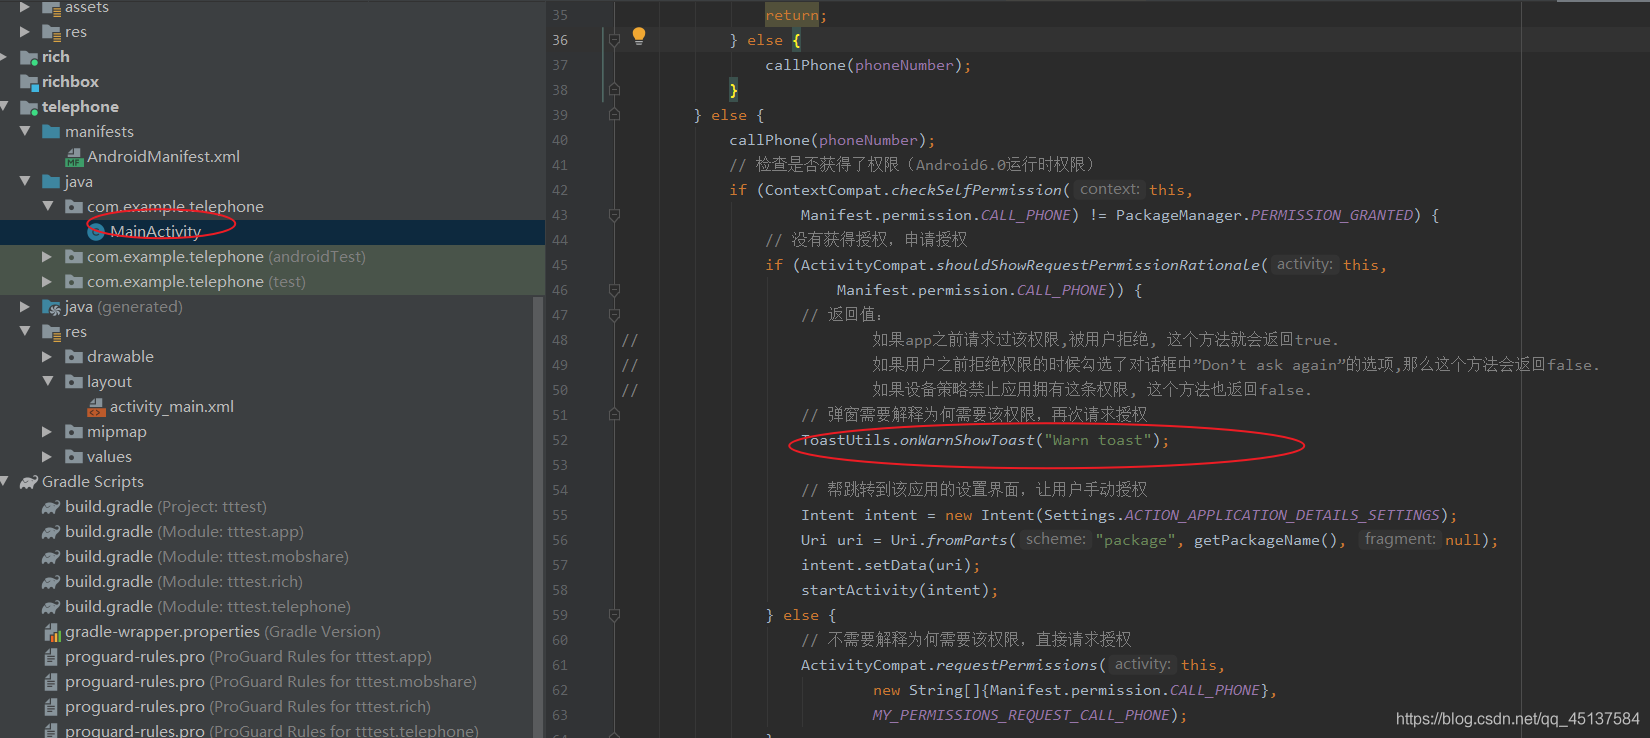Screen dimensions: 1650x738
Task: Click the com.example.telephone (test) package icon
Action: [x=74, y=282]
